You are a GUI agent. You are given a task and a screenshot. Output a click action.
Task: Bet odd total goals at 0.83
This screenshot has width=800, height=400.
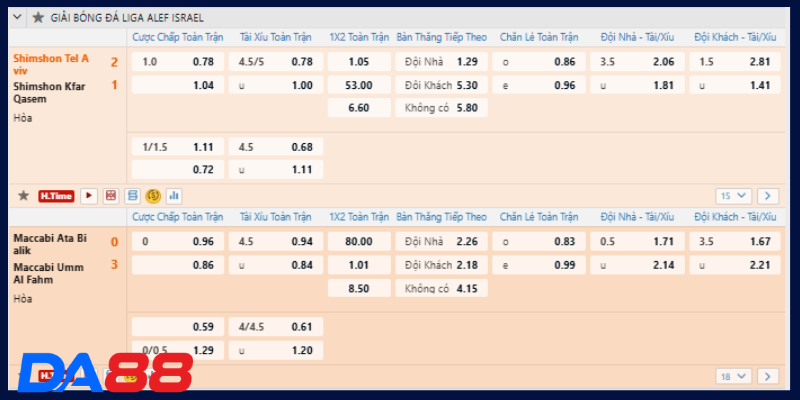tap(539, 241)
